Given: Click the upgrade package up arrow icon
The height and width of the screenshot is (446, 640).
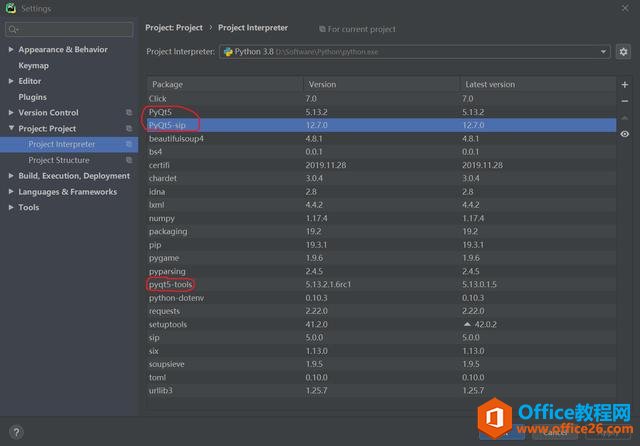Looking at the screenshot, I should pos(624,118).
